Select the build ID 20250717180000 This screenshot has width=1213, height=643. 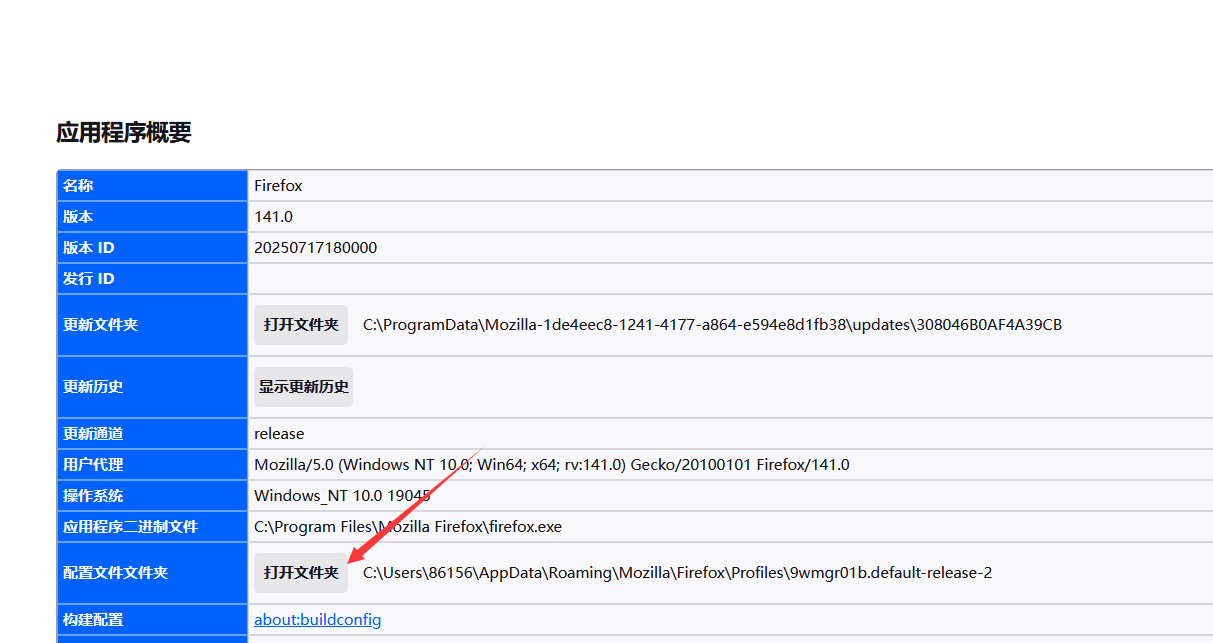[x=315, y=248]
